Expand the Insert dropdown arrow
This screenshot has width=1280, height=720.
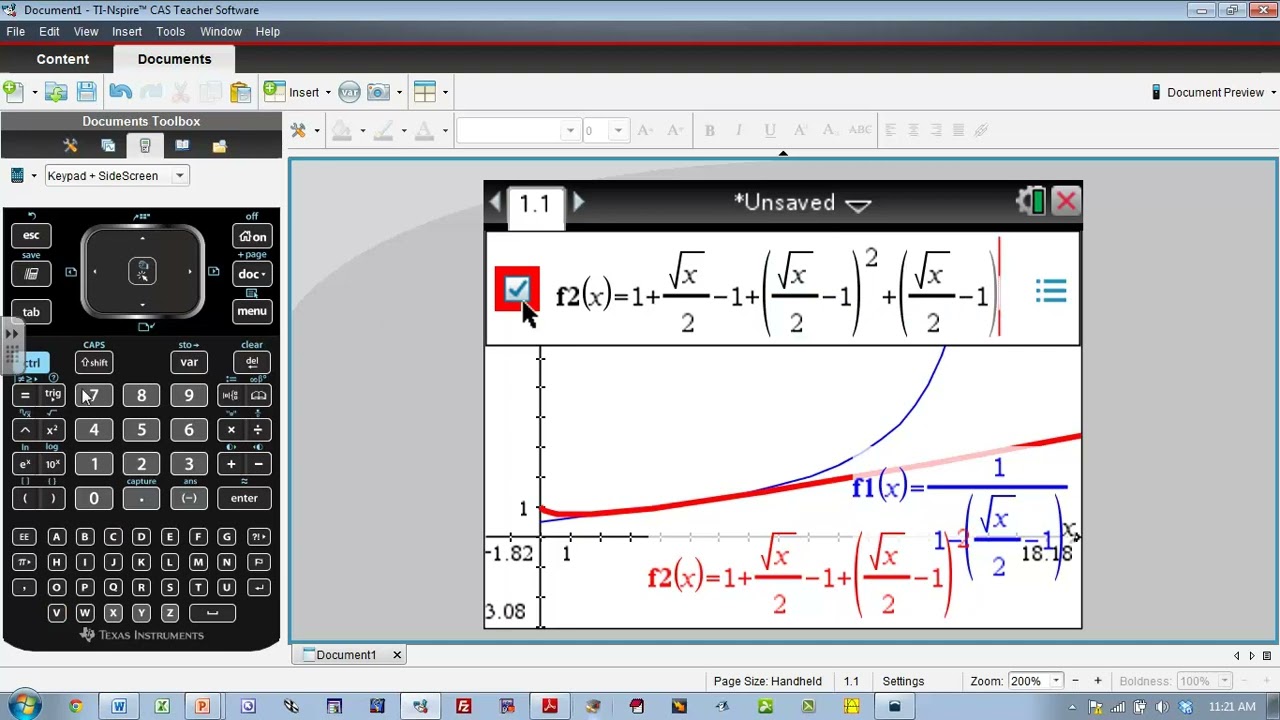click(328, 93)
